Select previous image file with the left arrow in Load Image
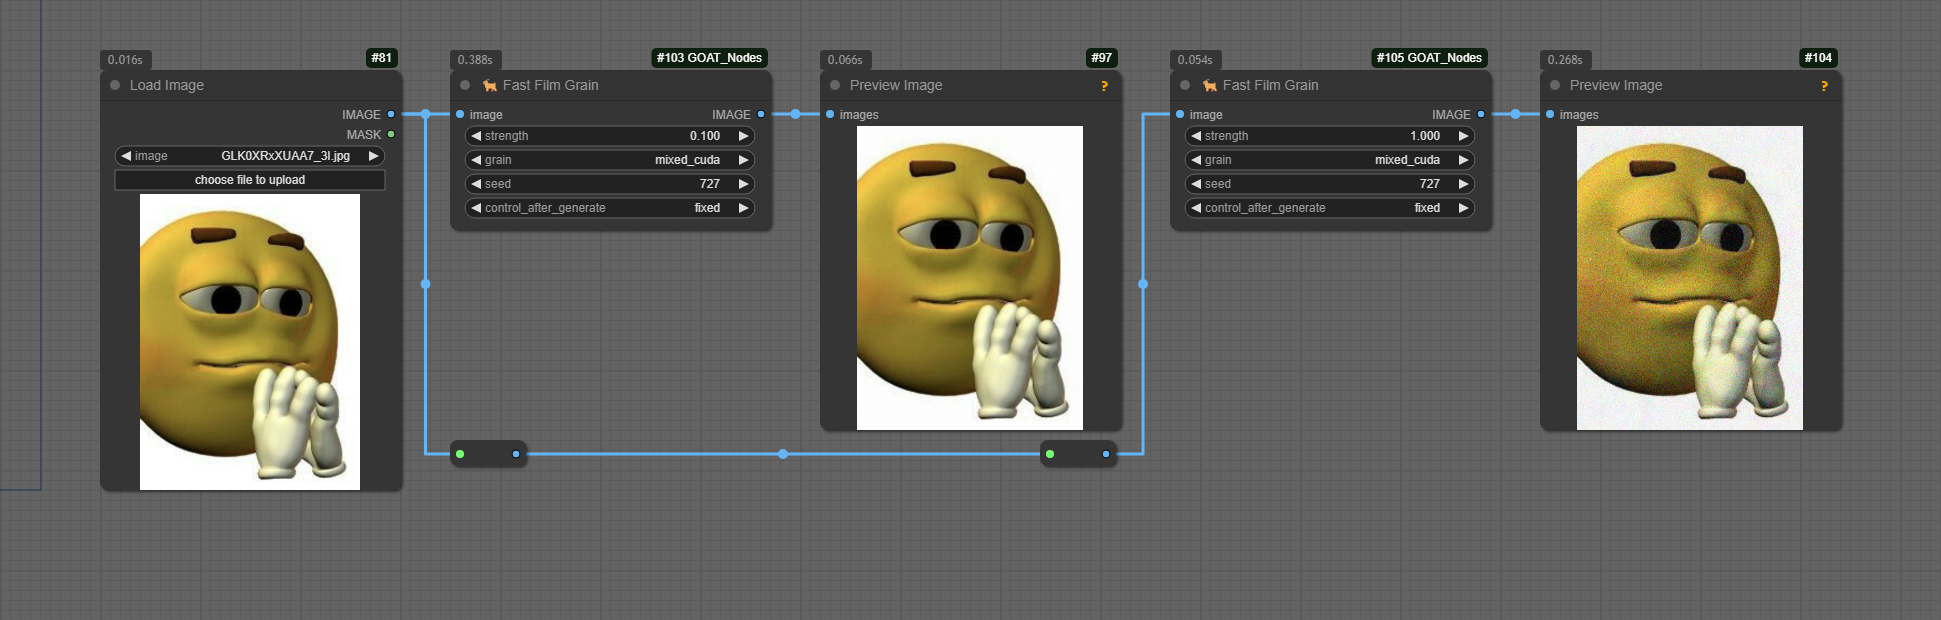This screenshot has width=1941, height=620. [126, 156]
